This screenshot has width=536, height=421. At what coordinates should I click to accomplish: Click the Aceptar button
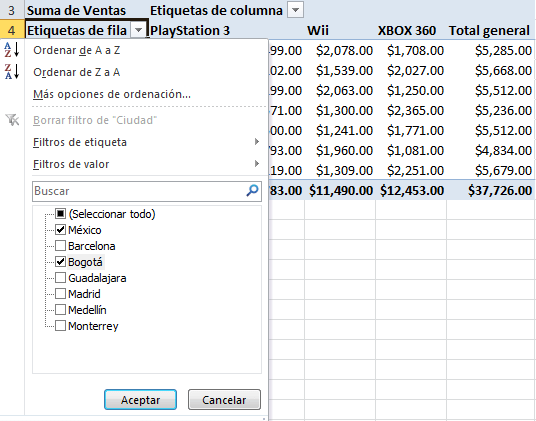[x=140, y=399]
